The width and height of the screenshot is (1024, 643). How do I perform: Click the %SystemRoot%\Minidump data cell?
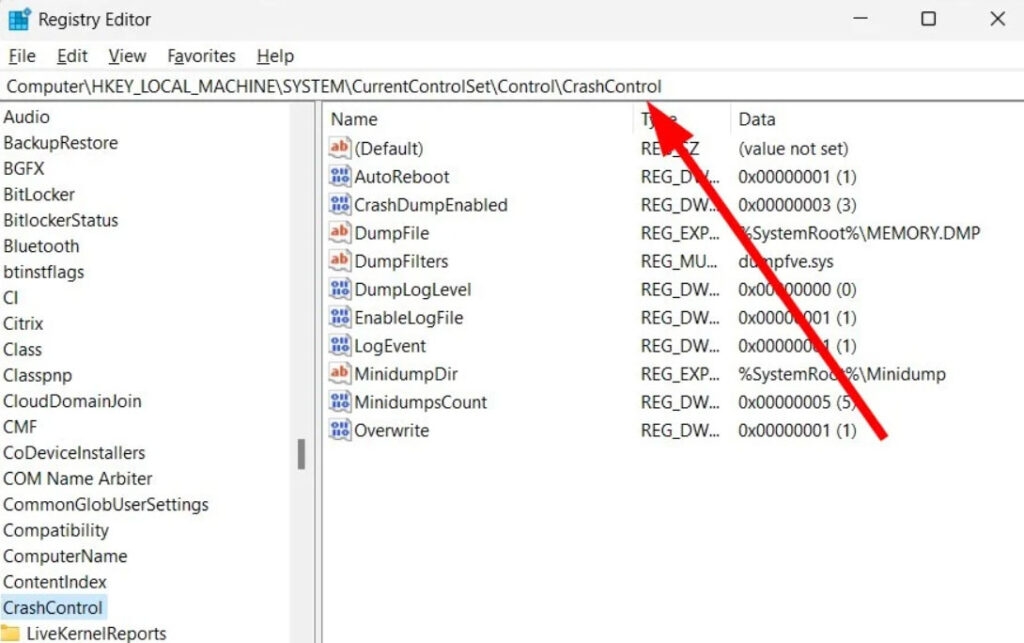(842, 374)
